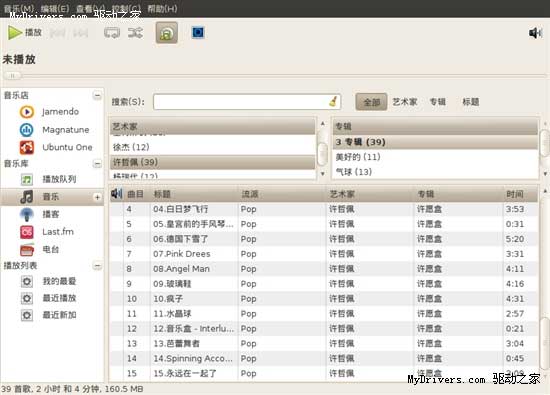Click the blue visualization icon
This screenshot has height=395, width=550.
(198, 33)
